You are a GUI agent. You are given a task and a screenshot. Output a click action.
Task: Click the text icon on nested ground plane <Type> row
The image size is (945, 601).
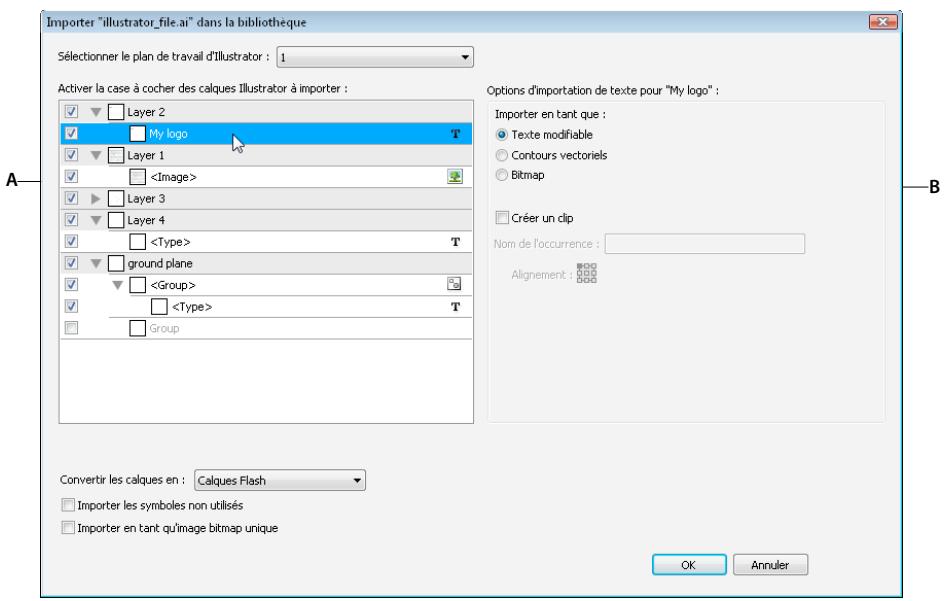point(456,306)
